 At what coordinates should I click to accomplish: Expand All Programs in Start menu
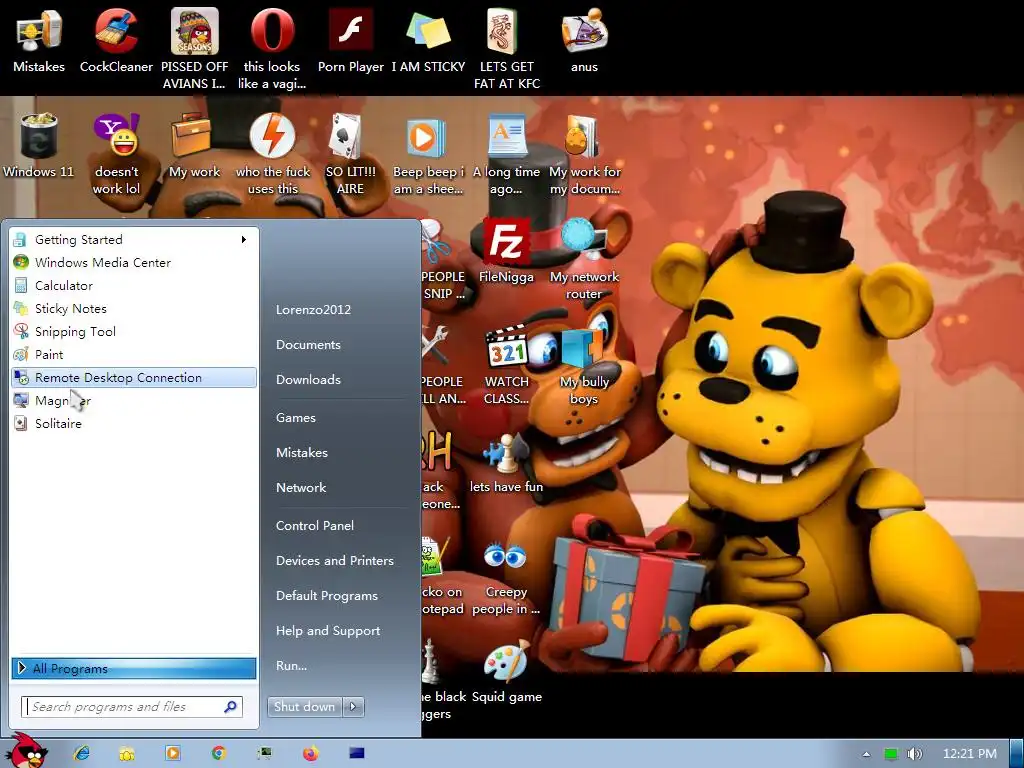tap(134, 668)
